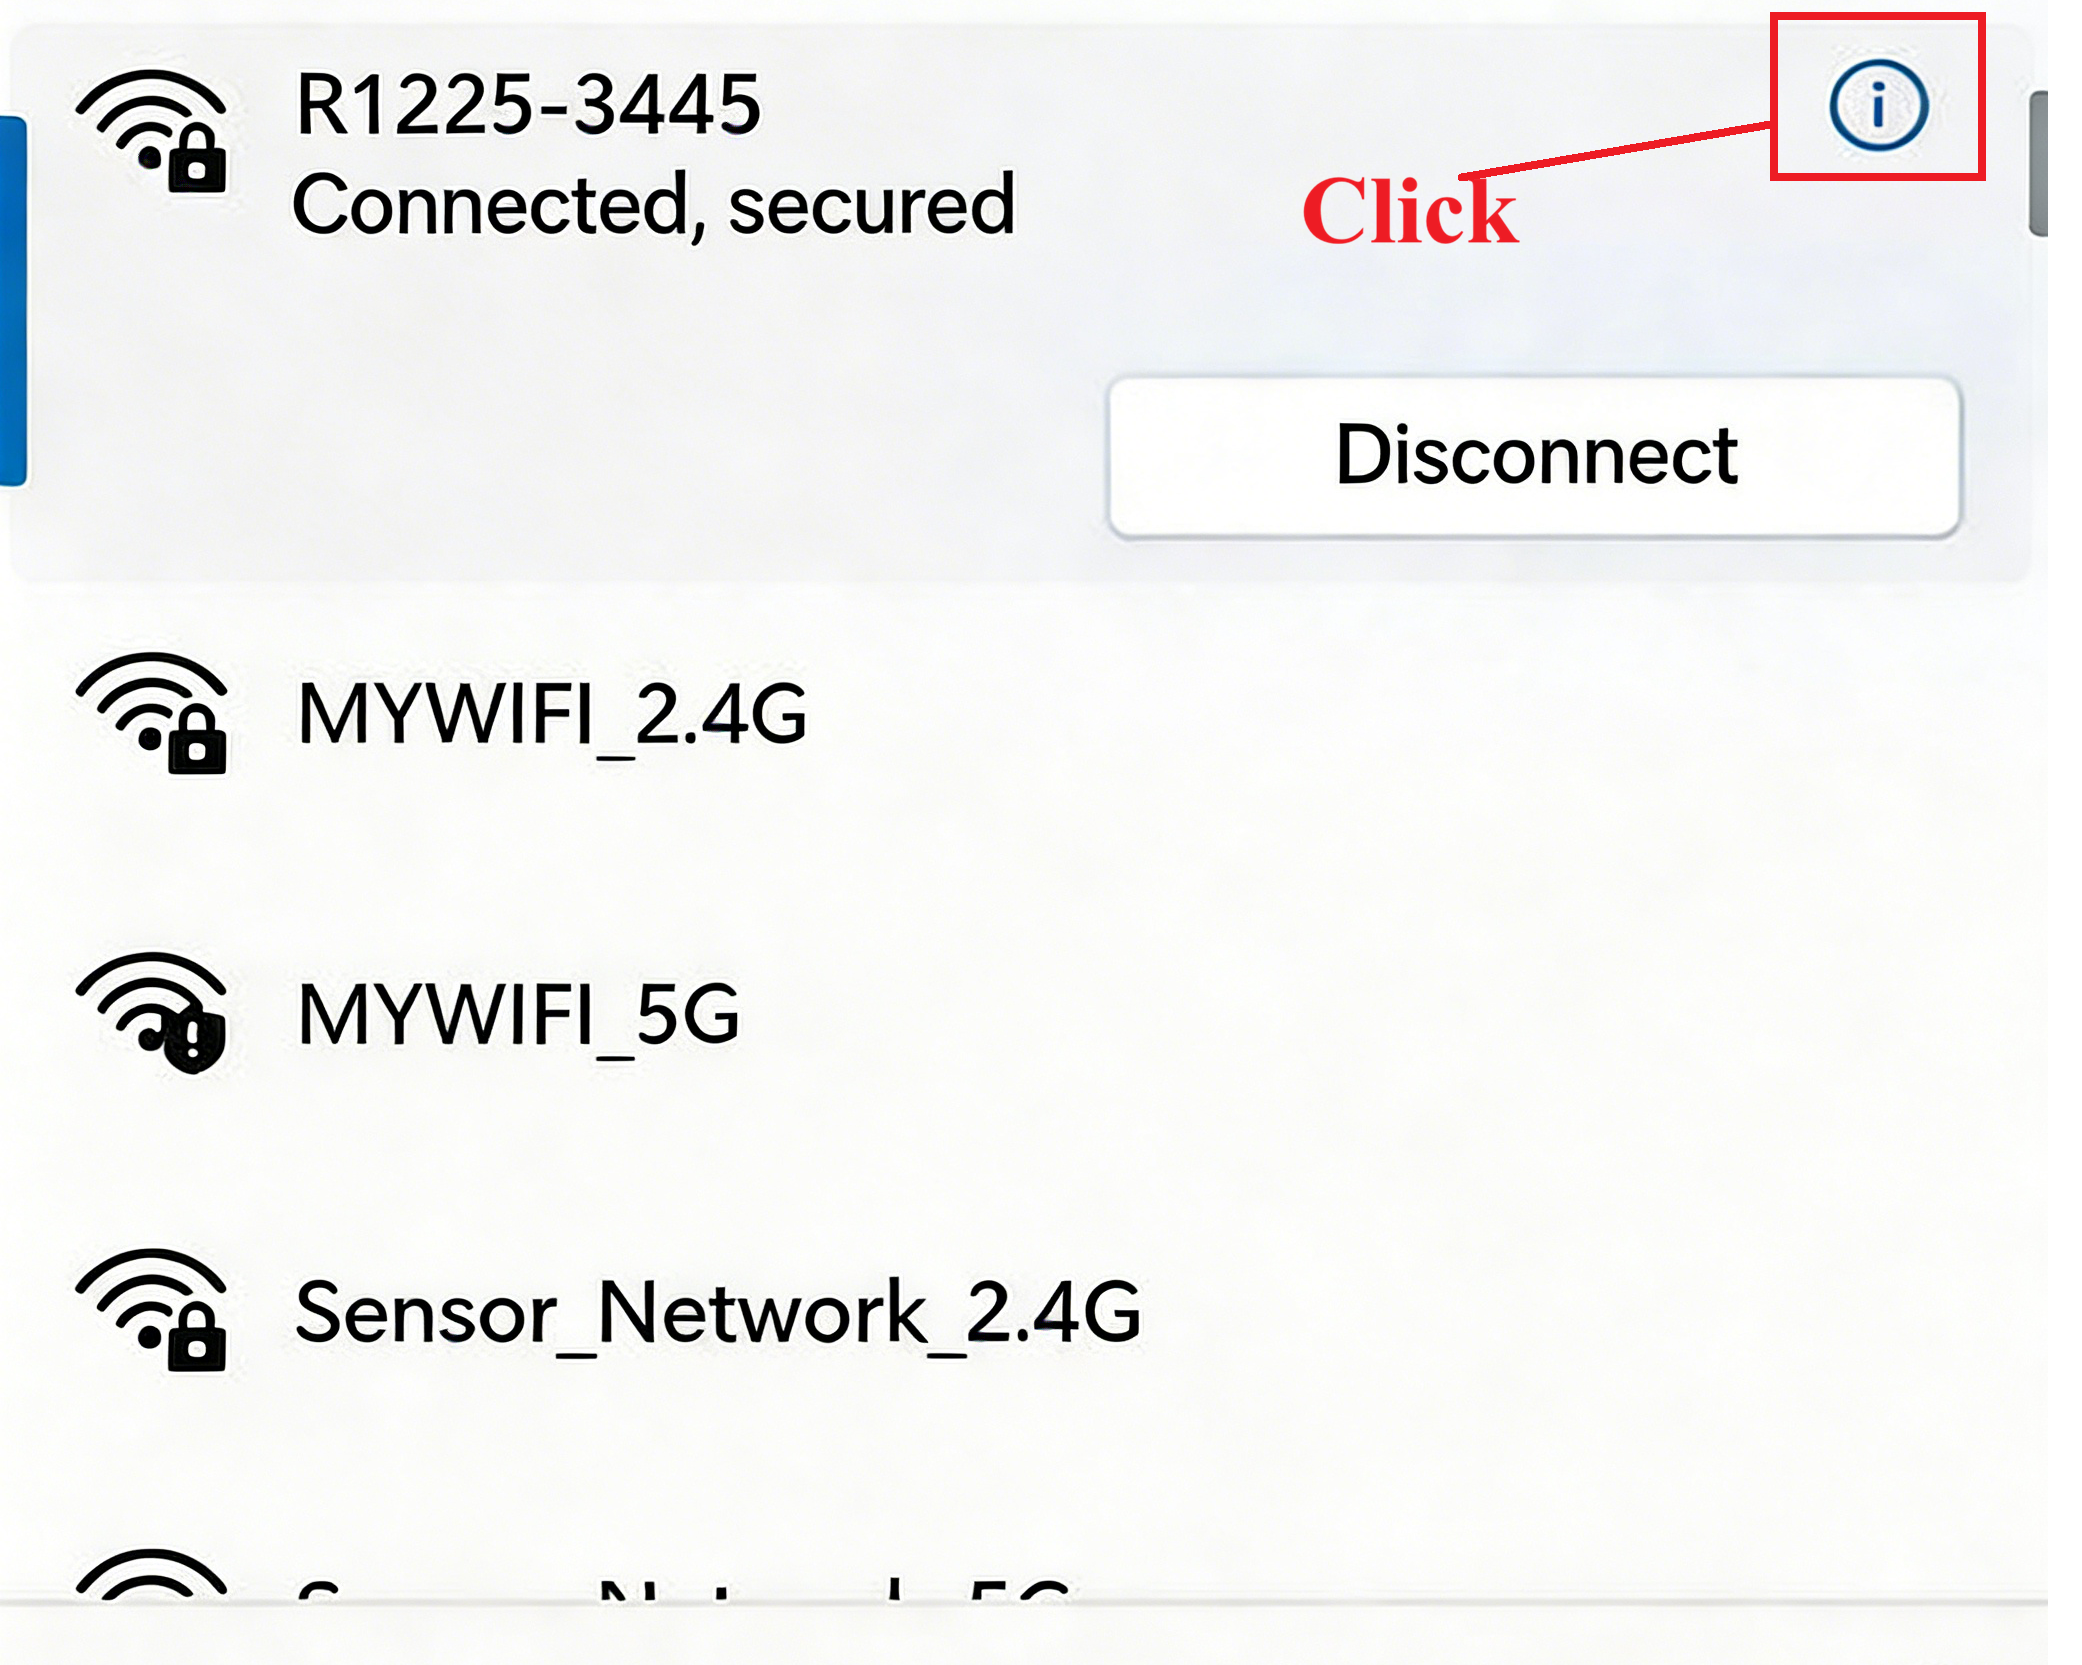Image resolution: width=2082 pixels, height=1665 pixels.
Task: Click the red "Click" annotation label
Action: (1408, 211)
